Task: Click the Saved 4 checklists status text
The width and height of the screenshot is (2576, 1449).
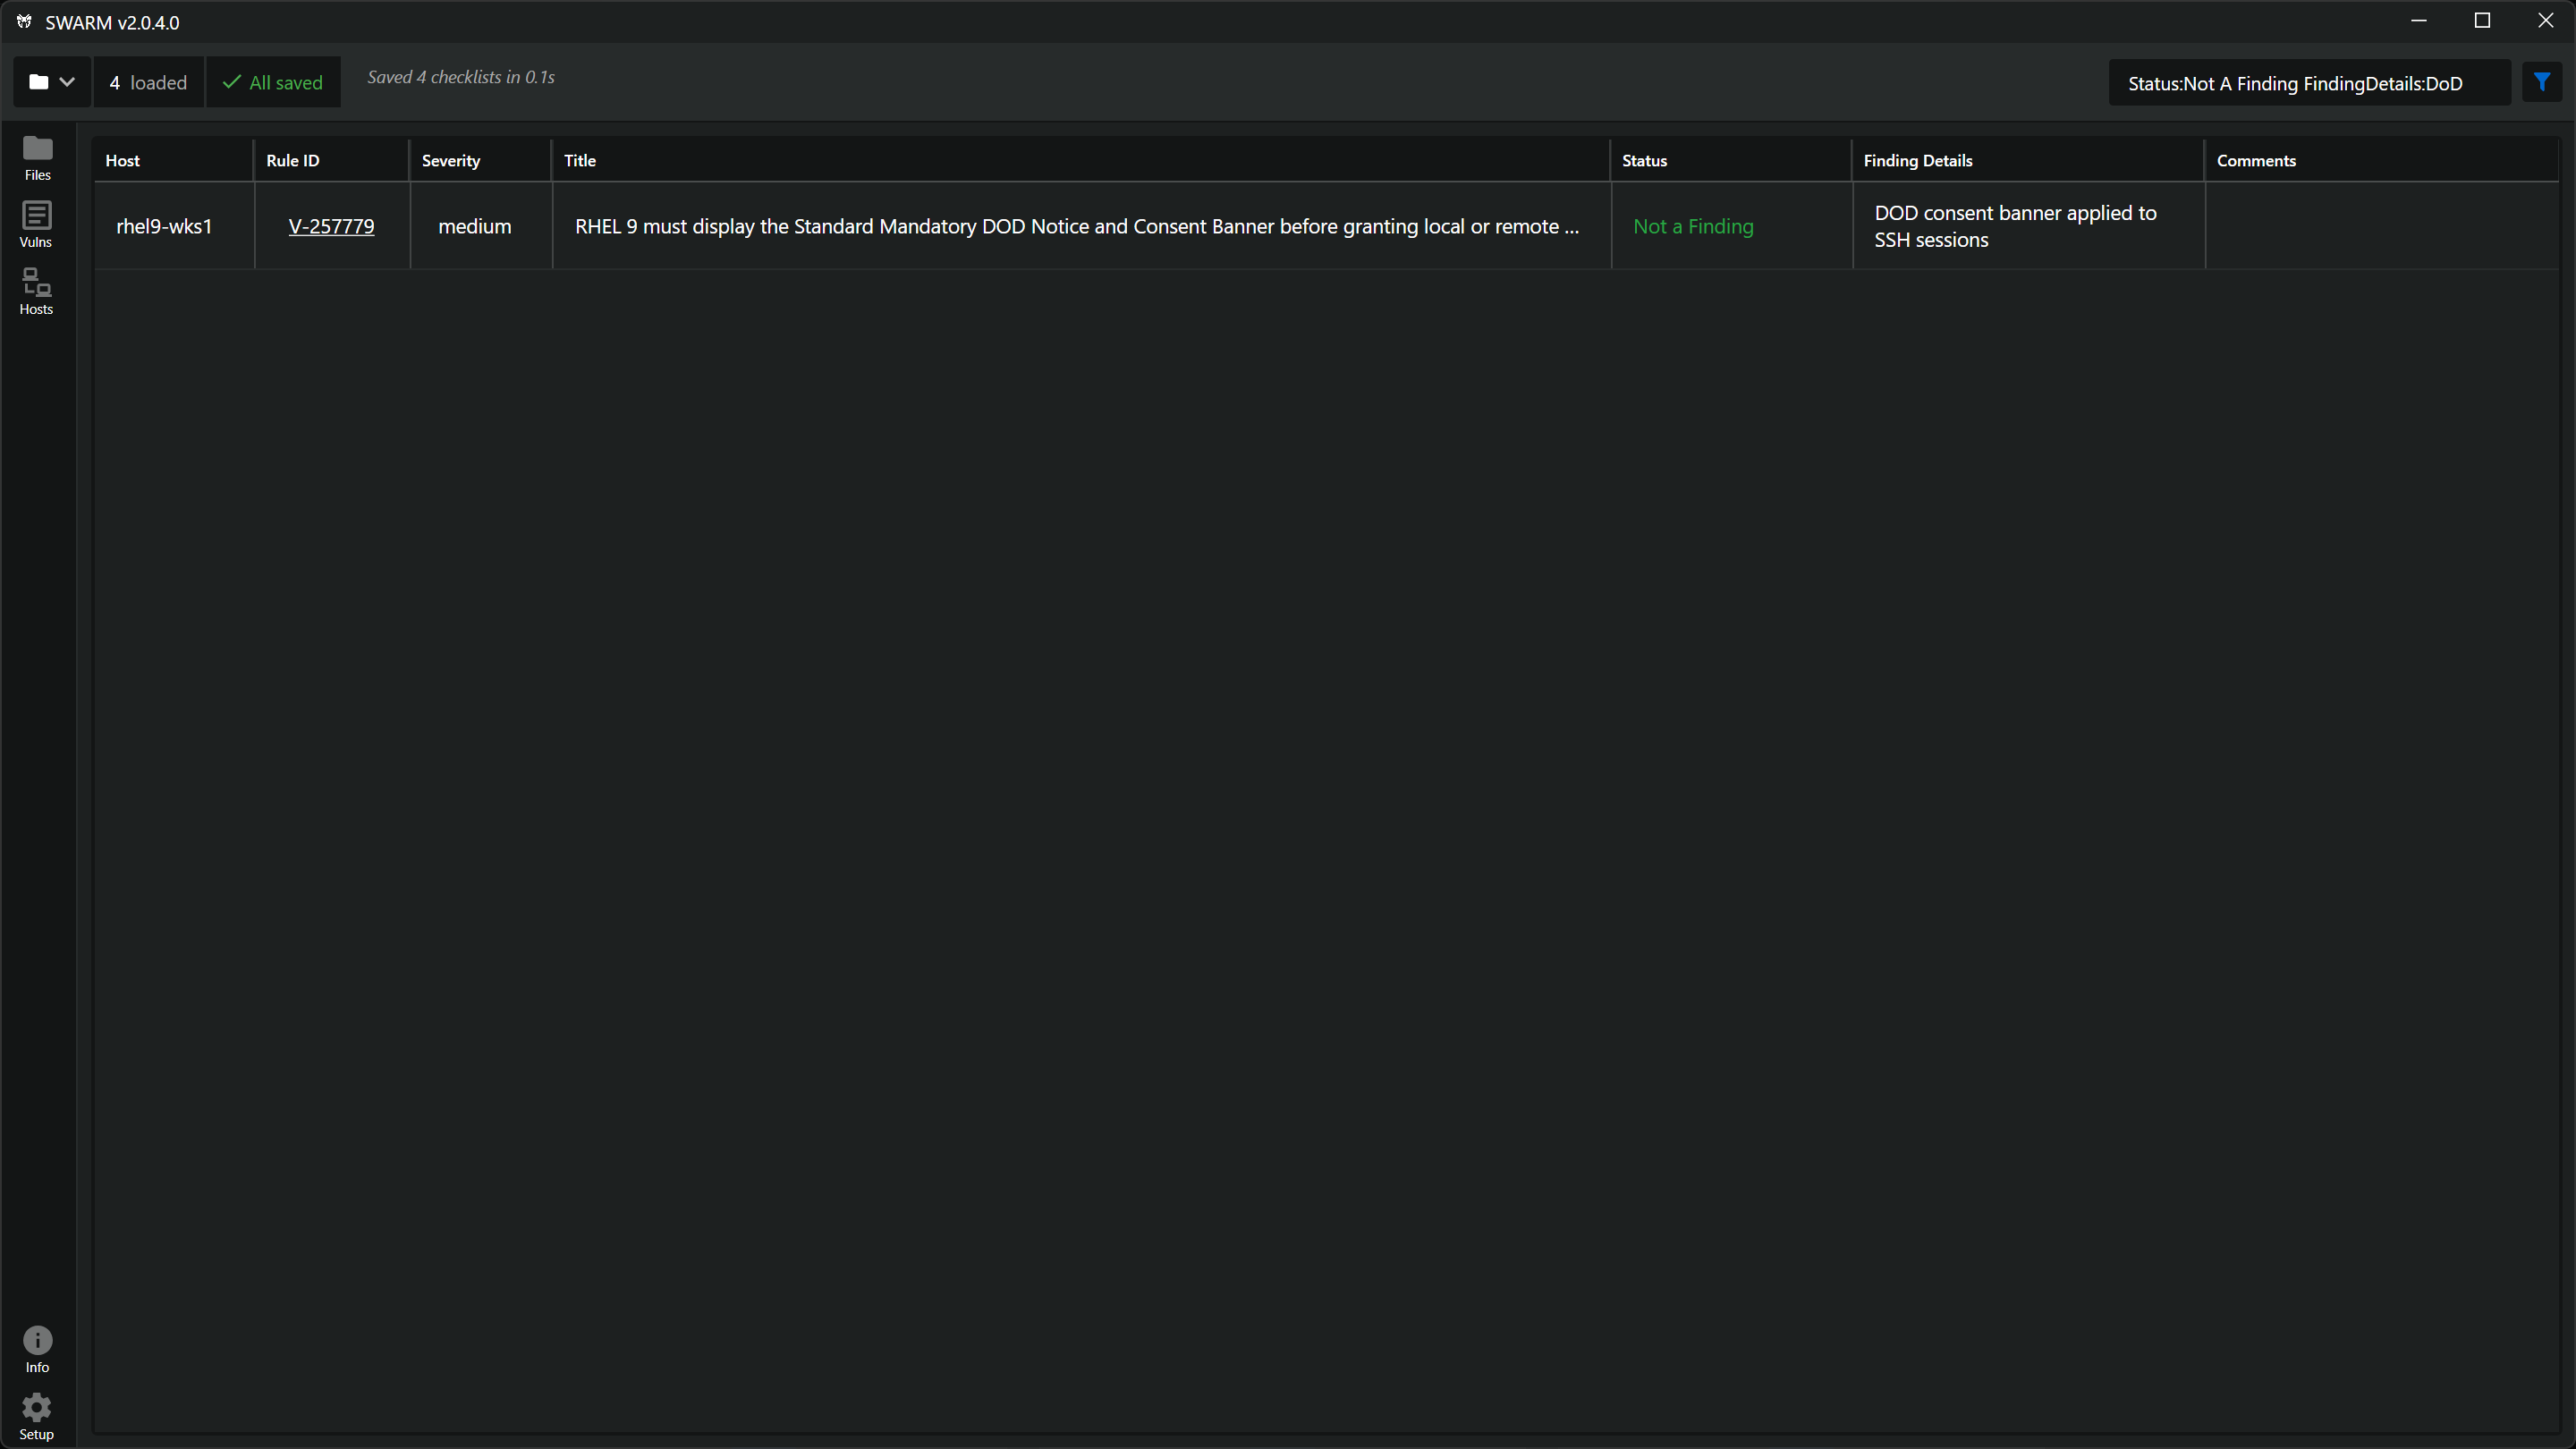Action: (x=460, y=76)
